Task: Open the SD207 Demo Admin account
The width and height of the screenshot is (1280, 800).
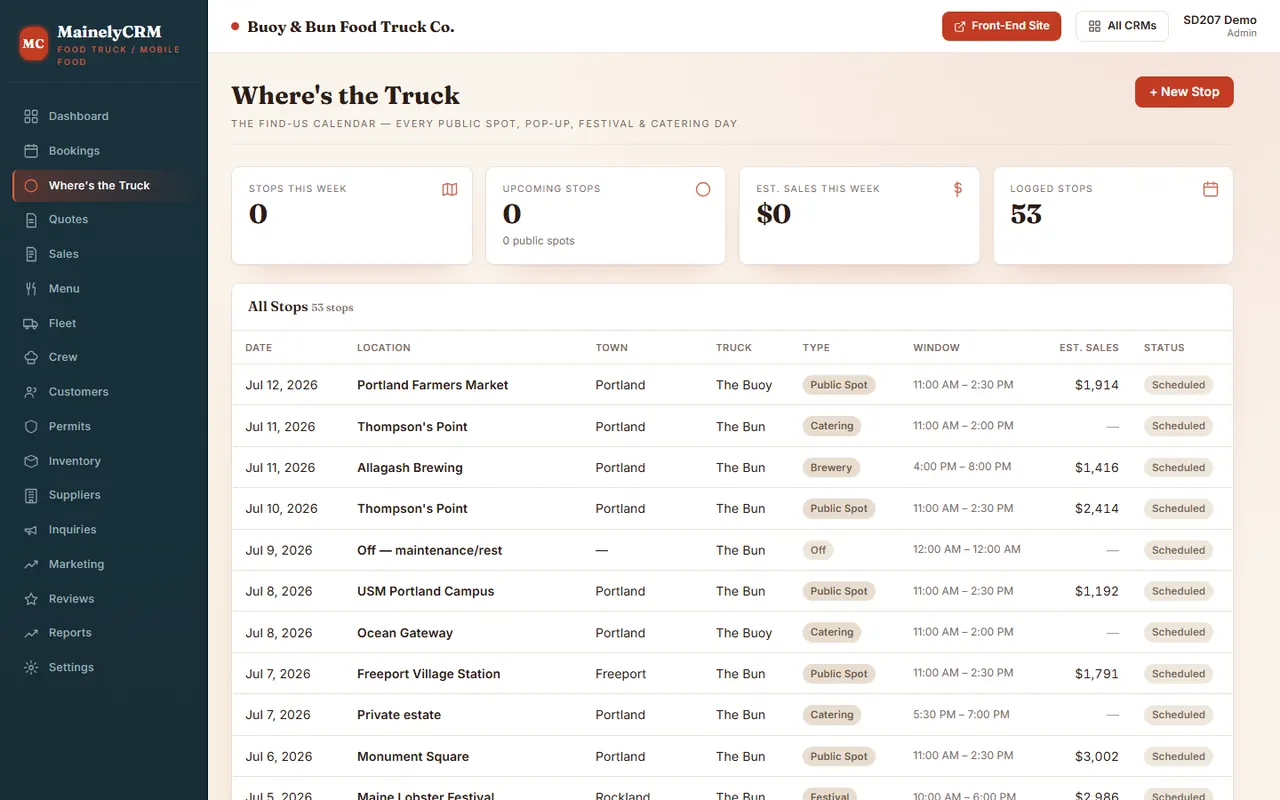Action: pyautogui.click(x=1220, y=26)
